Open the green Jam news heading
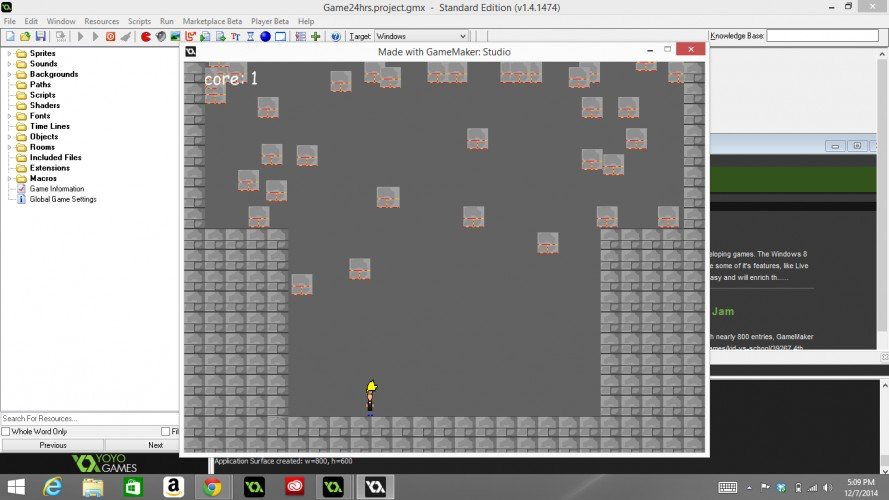The height and width of the screenshot is (500, 889). click(x=723, y=311)
